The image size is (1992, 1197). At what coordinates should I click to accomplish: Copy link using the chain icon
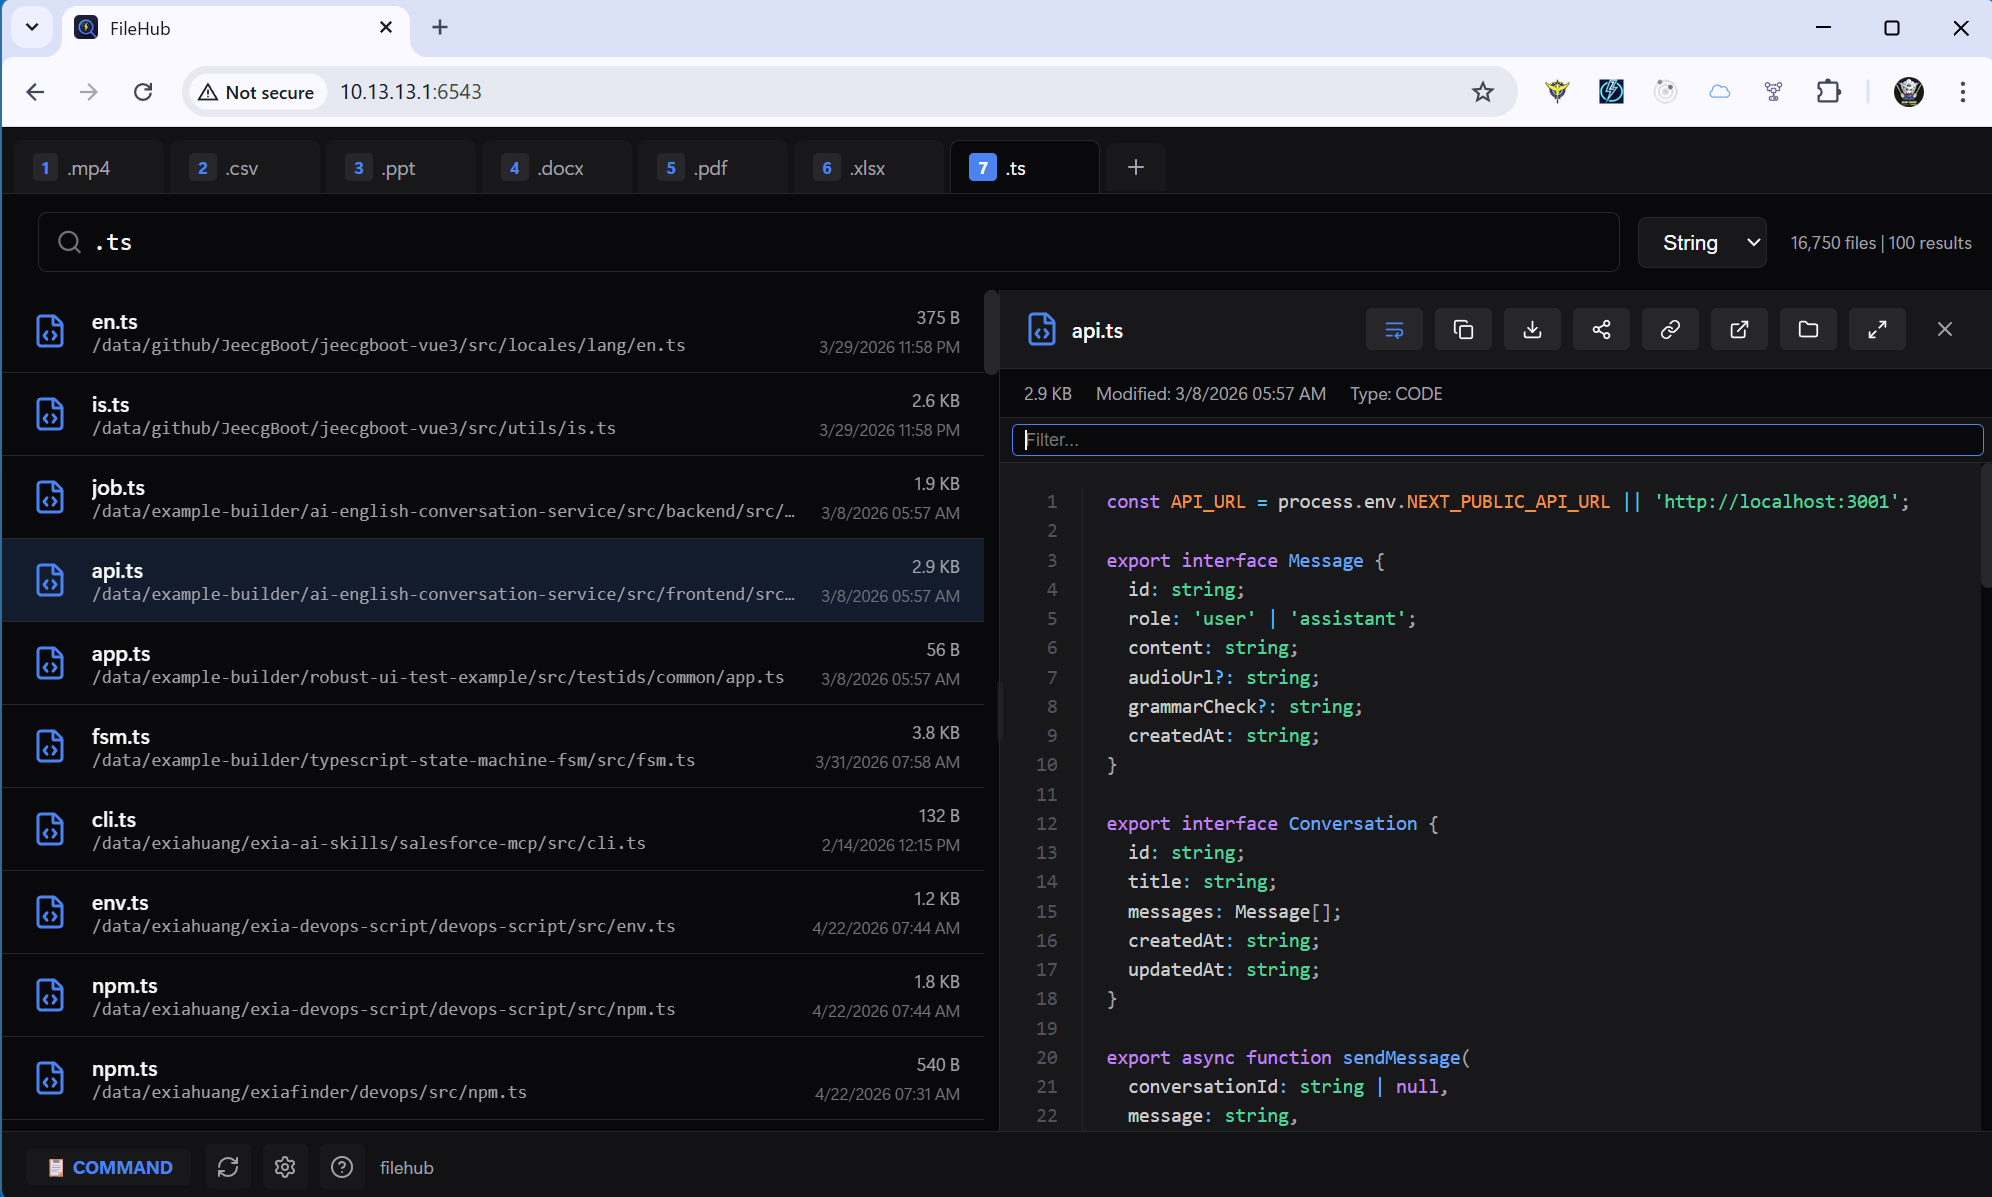[x=1670, y=330]
